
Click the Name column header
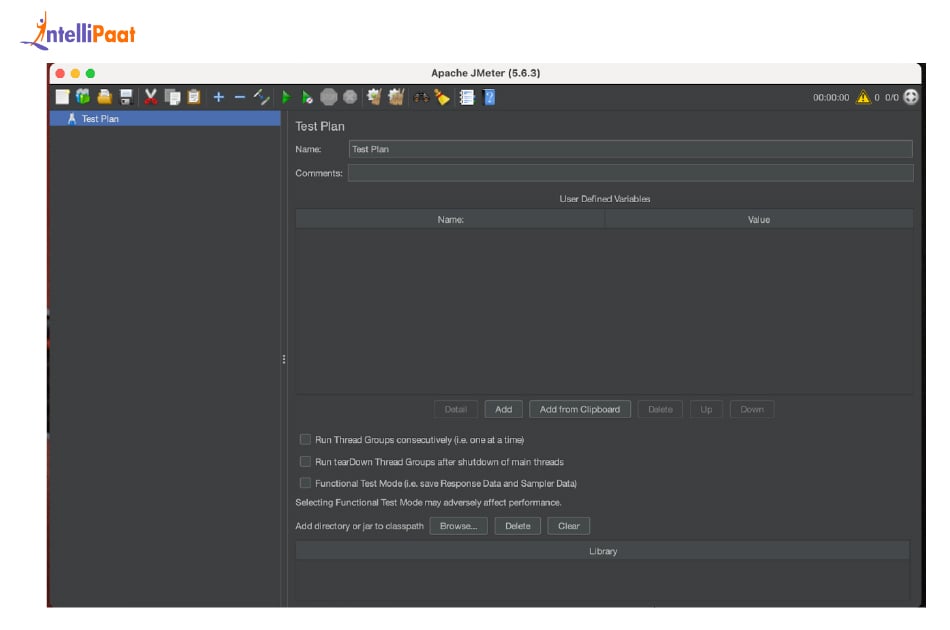click(x=450, y=219)
